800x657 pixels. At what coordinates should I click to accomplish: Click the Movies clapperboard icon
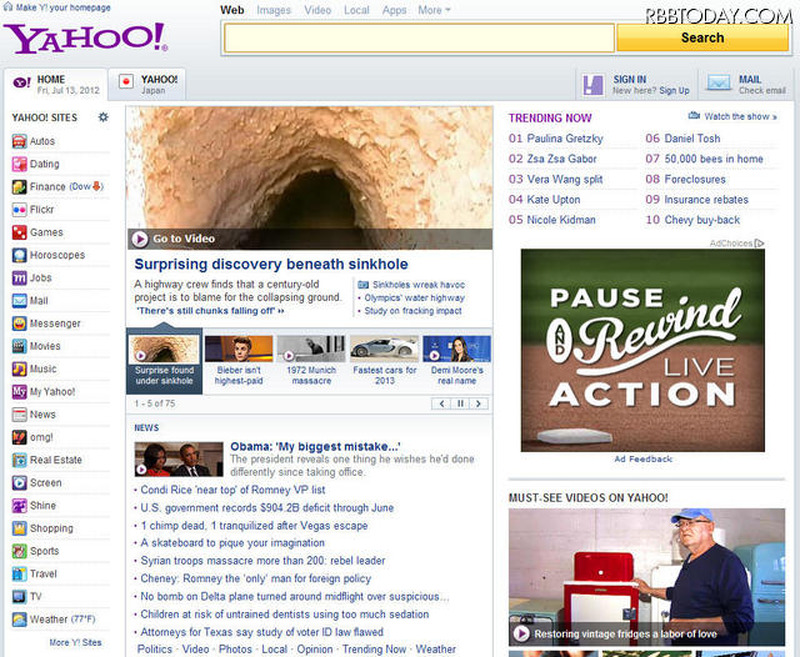point(19,347)
